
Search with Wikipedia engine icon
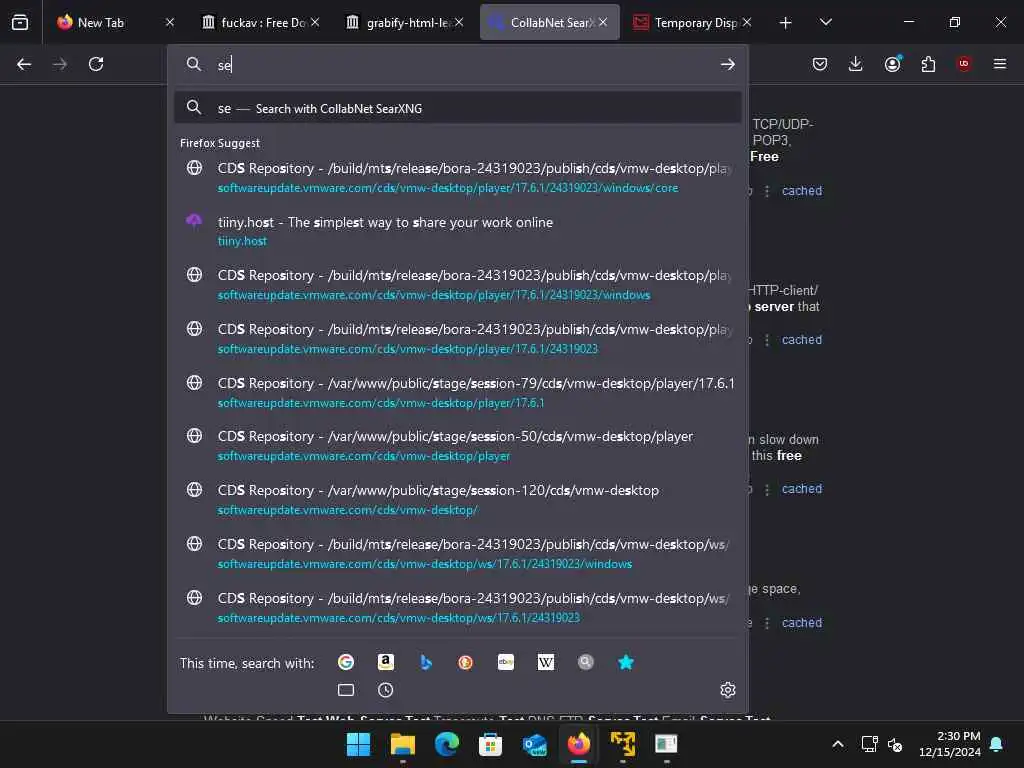[546, 662]
